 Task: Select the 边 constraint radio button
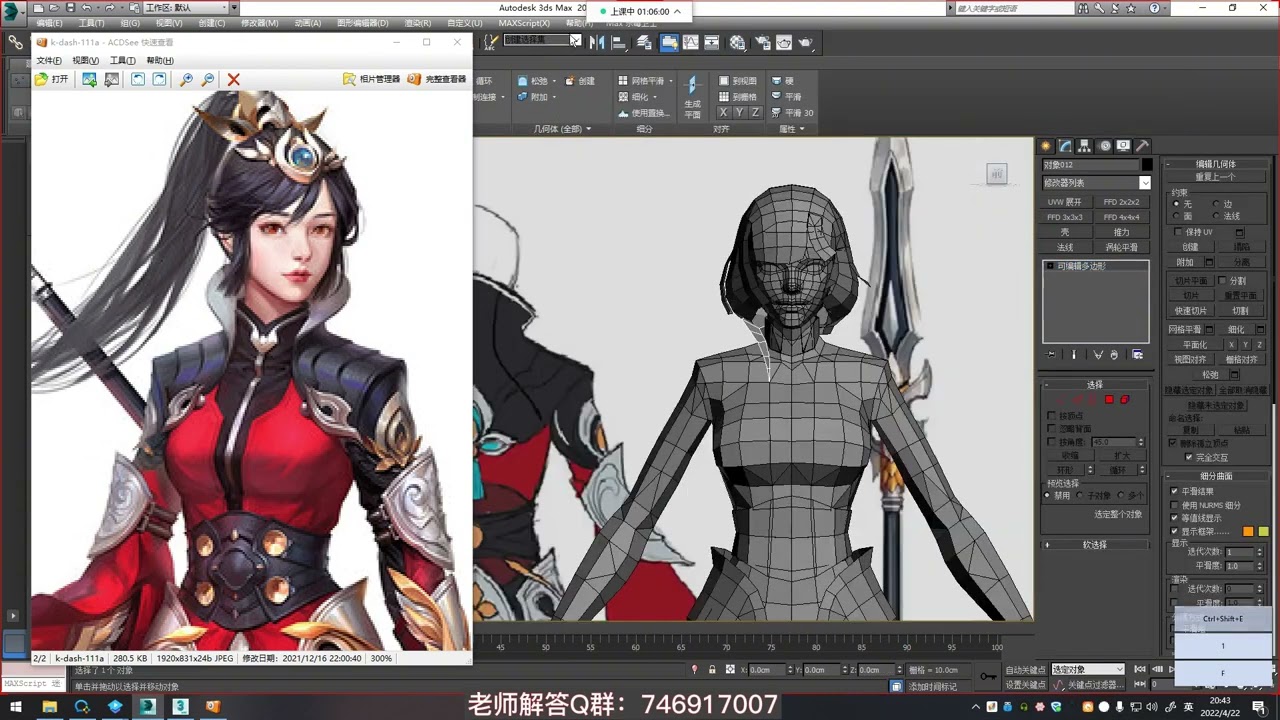1216,204
